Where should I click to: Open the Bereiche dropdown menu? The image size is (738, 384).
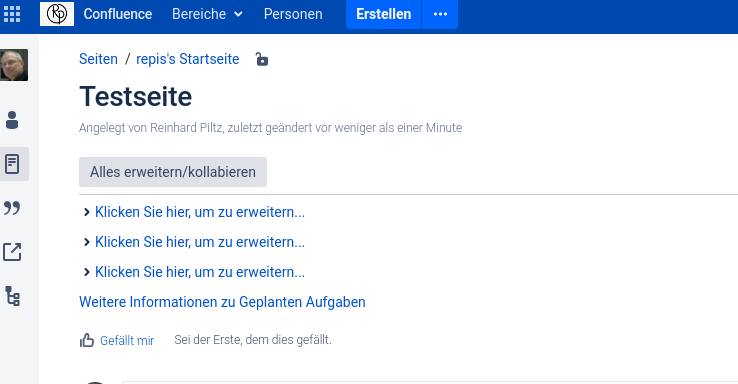click(207, 14)
